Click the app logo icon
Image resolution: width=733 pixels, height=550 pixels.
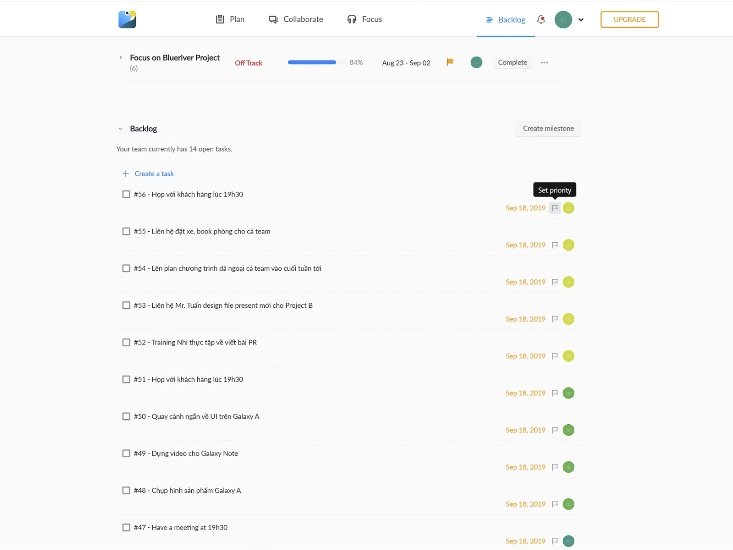coord(128,19)
